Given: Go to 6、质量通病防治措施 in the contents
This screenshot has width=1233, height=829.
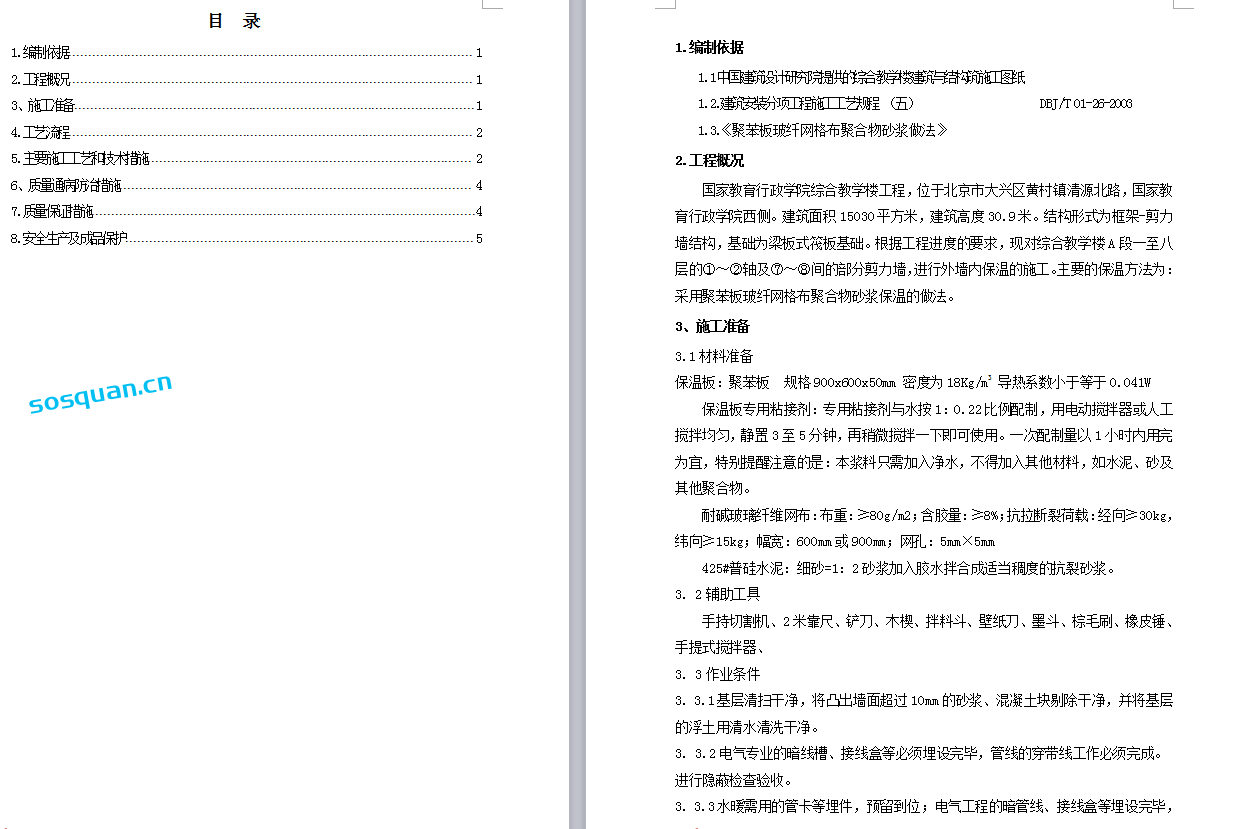Looking at the screenshot, I should point(66,186).
